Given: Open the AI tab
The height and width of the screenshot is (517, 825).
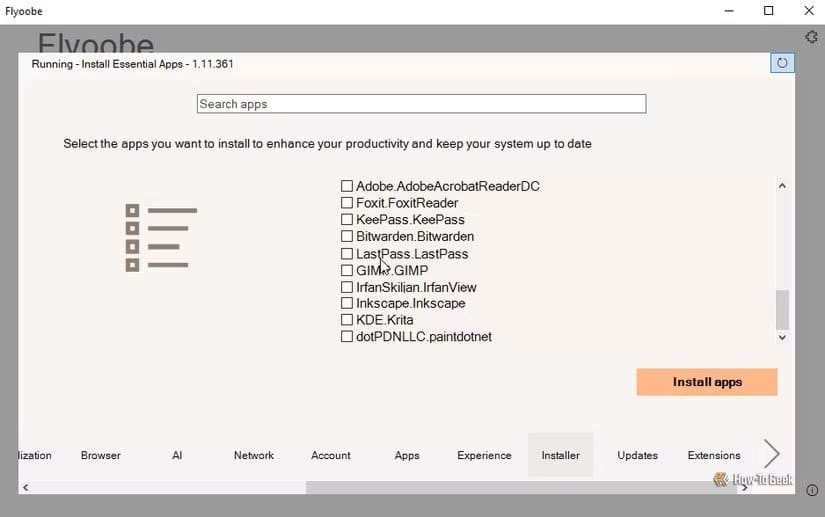Looking at the screenshot, I should [177, 455].
